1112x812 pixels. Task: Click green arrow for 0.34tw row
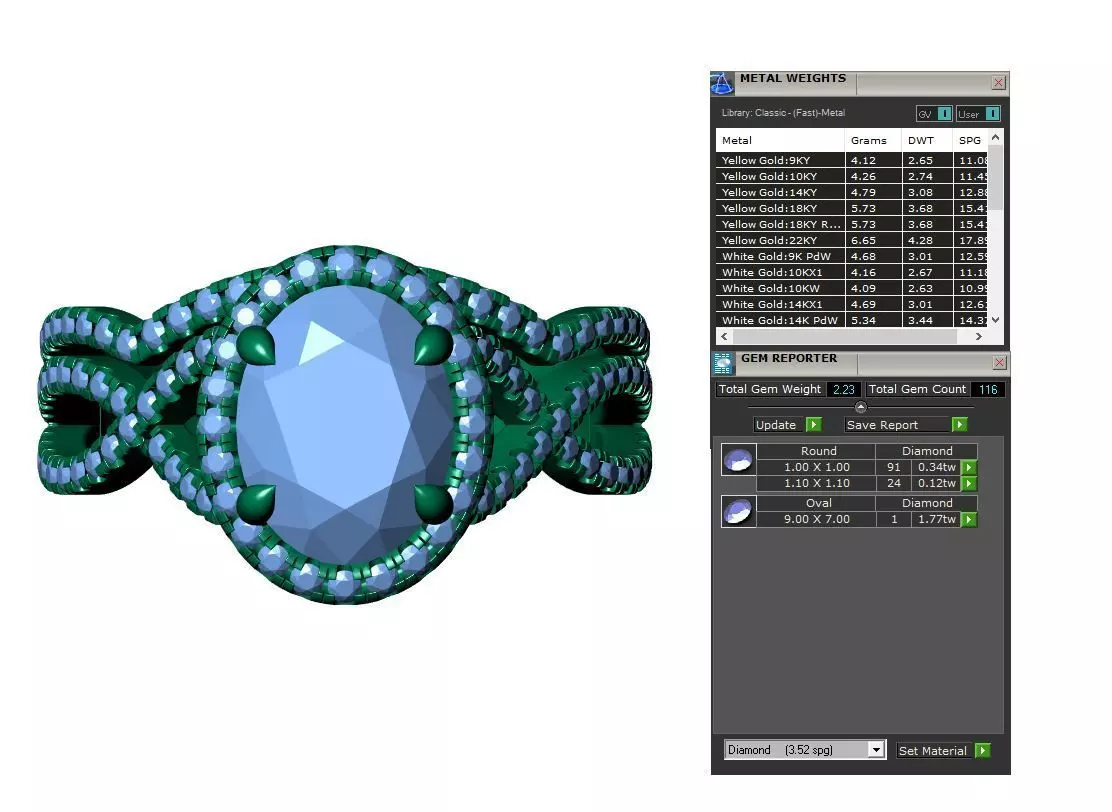click(969, 467)
